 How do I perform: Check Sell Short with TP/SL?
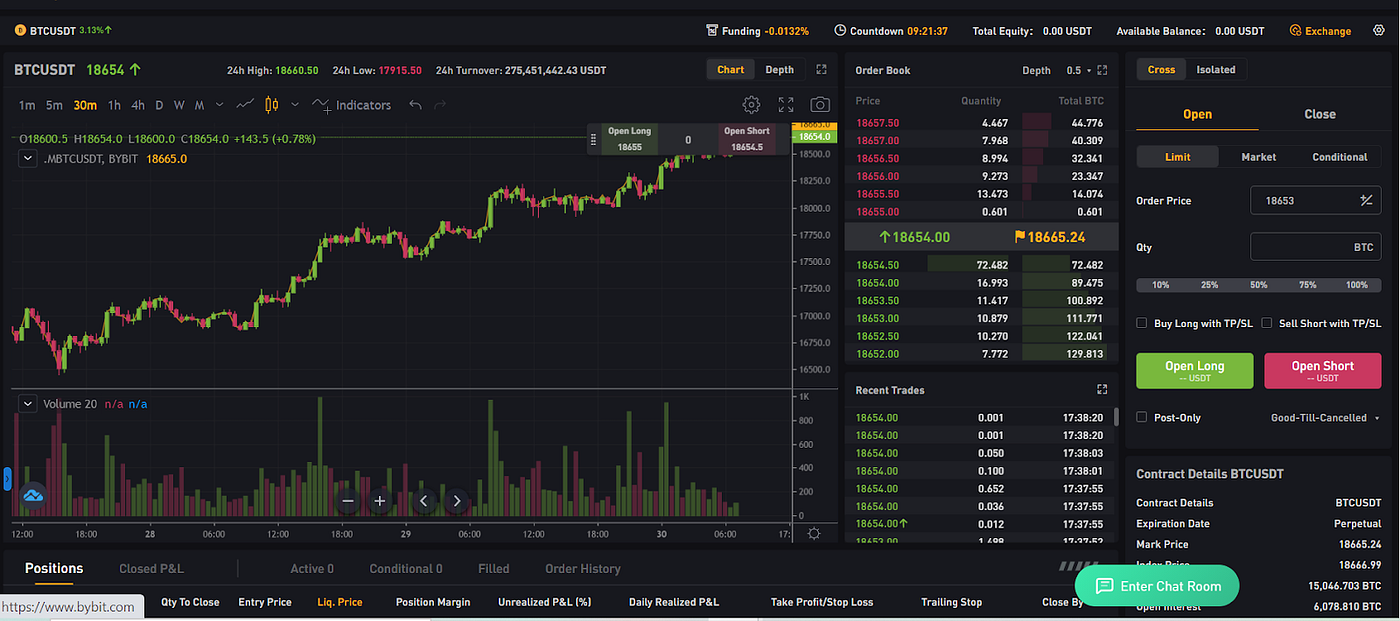click(x=1266, y=323)
